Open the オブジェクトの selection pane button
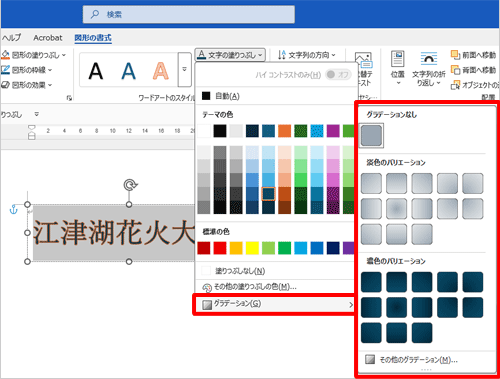500x379 pixels. (x=475, y=85)
